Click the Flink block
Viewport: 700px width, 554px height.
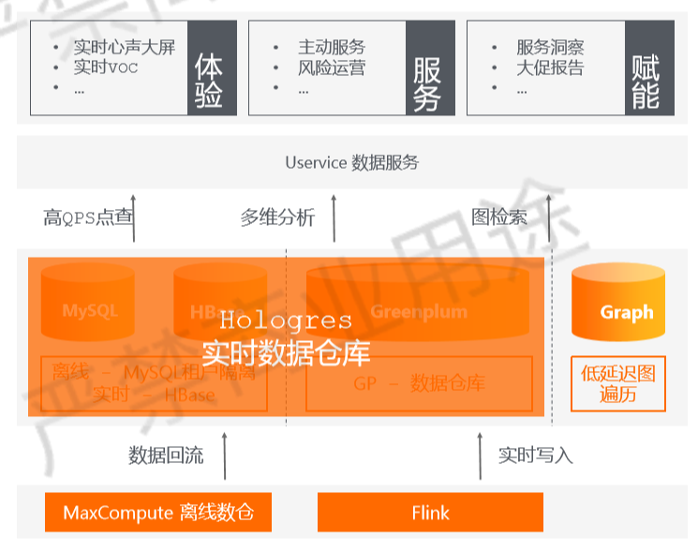[x=430, y=512]
